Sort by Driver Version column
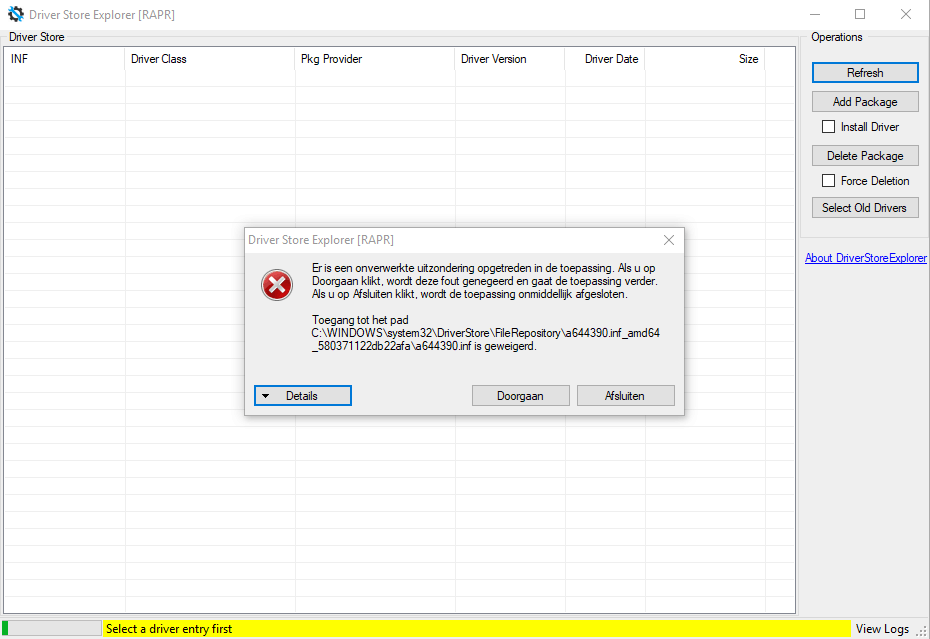The height and width of the screenshot is (639, 930). 510,59
